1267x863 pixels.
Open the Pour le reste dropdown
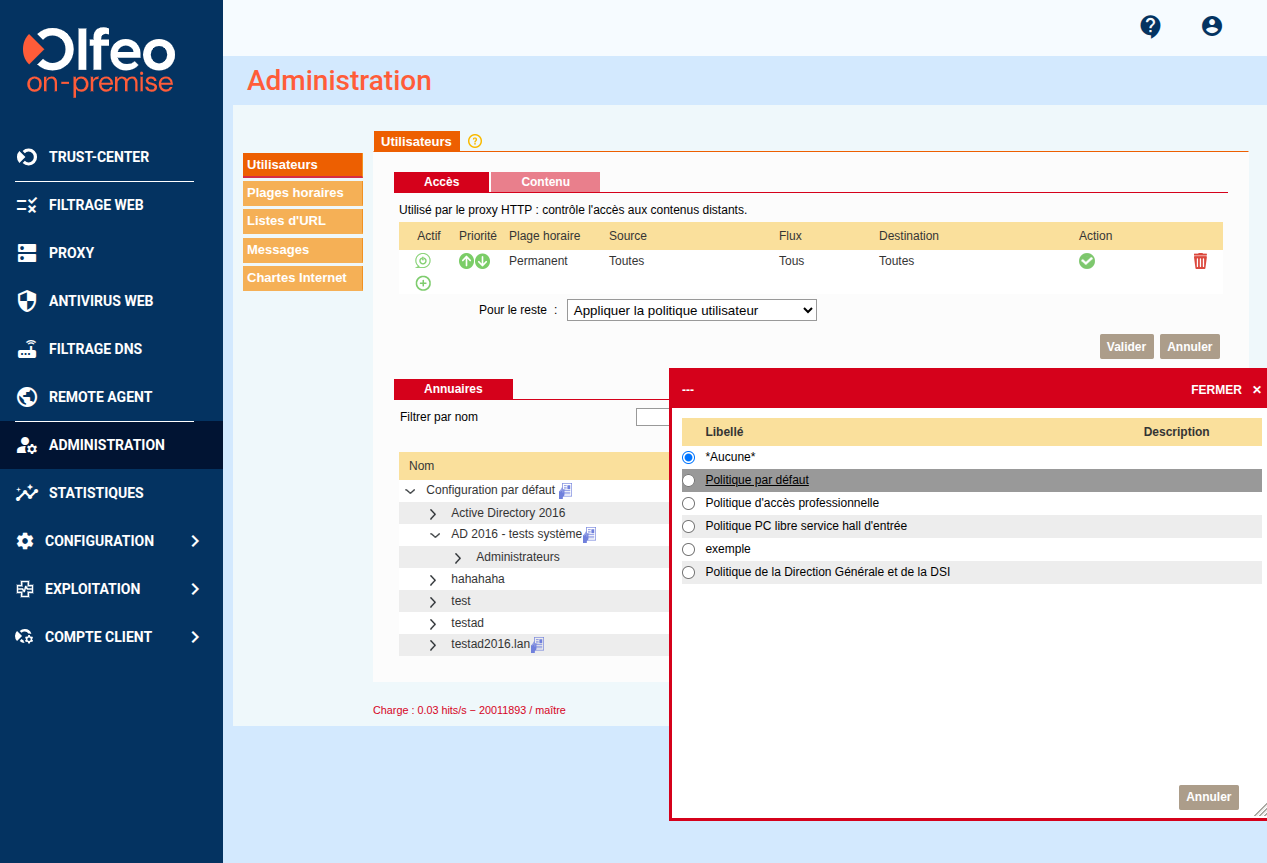[692, 310]
